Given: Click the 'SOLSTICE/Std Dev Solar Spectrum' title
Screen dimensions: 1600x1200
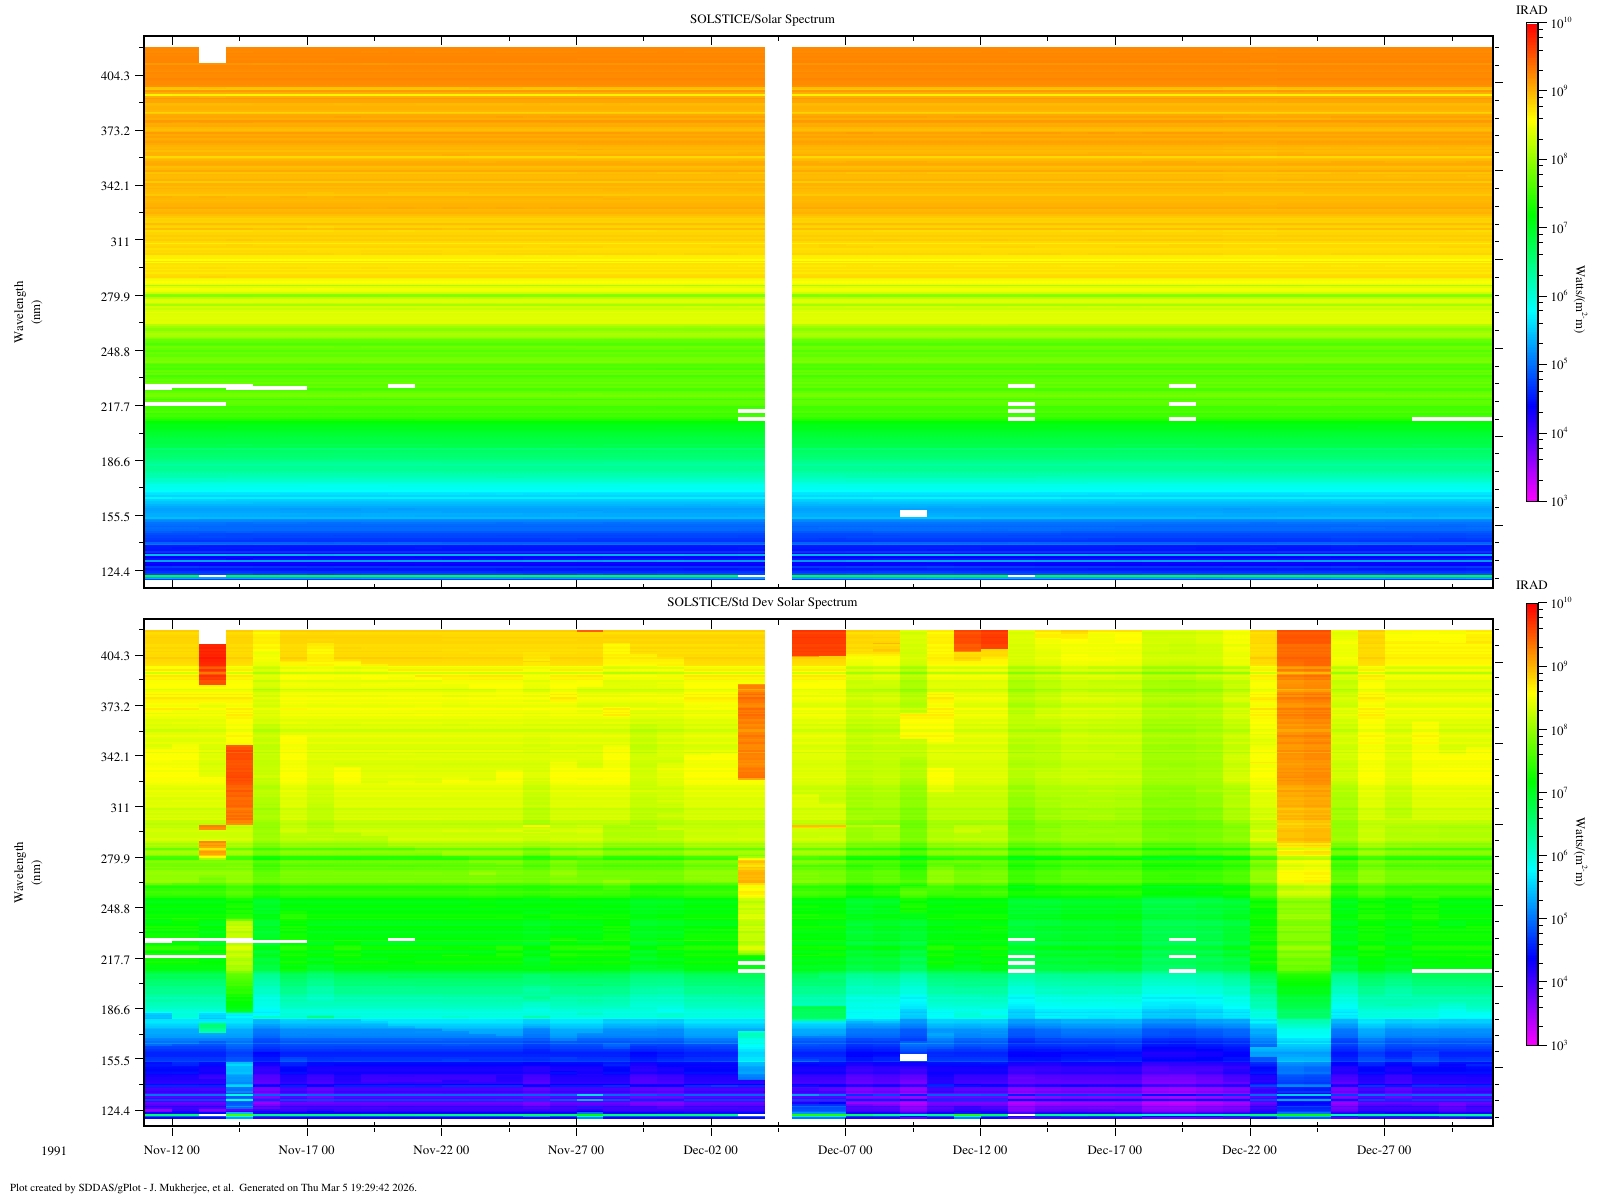Looking at the screenshot, I should (762, 602).
